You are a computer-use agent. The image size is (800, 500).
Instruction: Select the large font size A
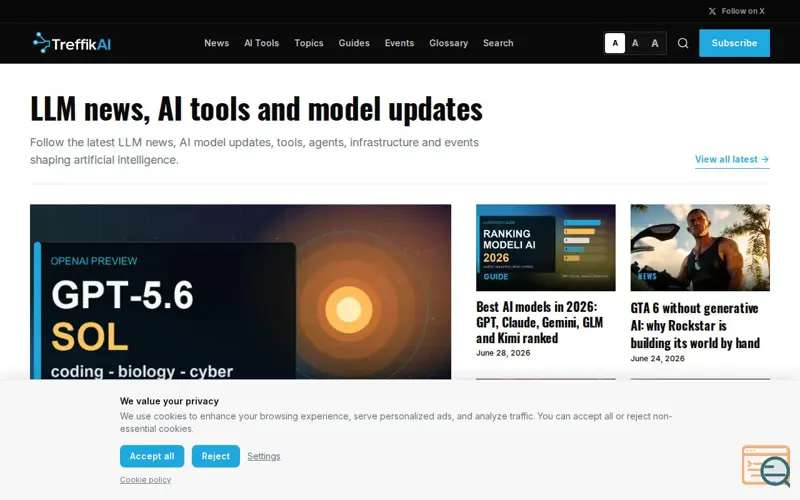click(655, 43)
